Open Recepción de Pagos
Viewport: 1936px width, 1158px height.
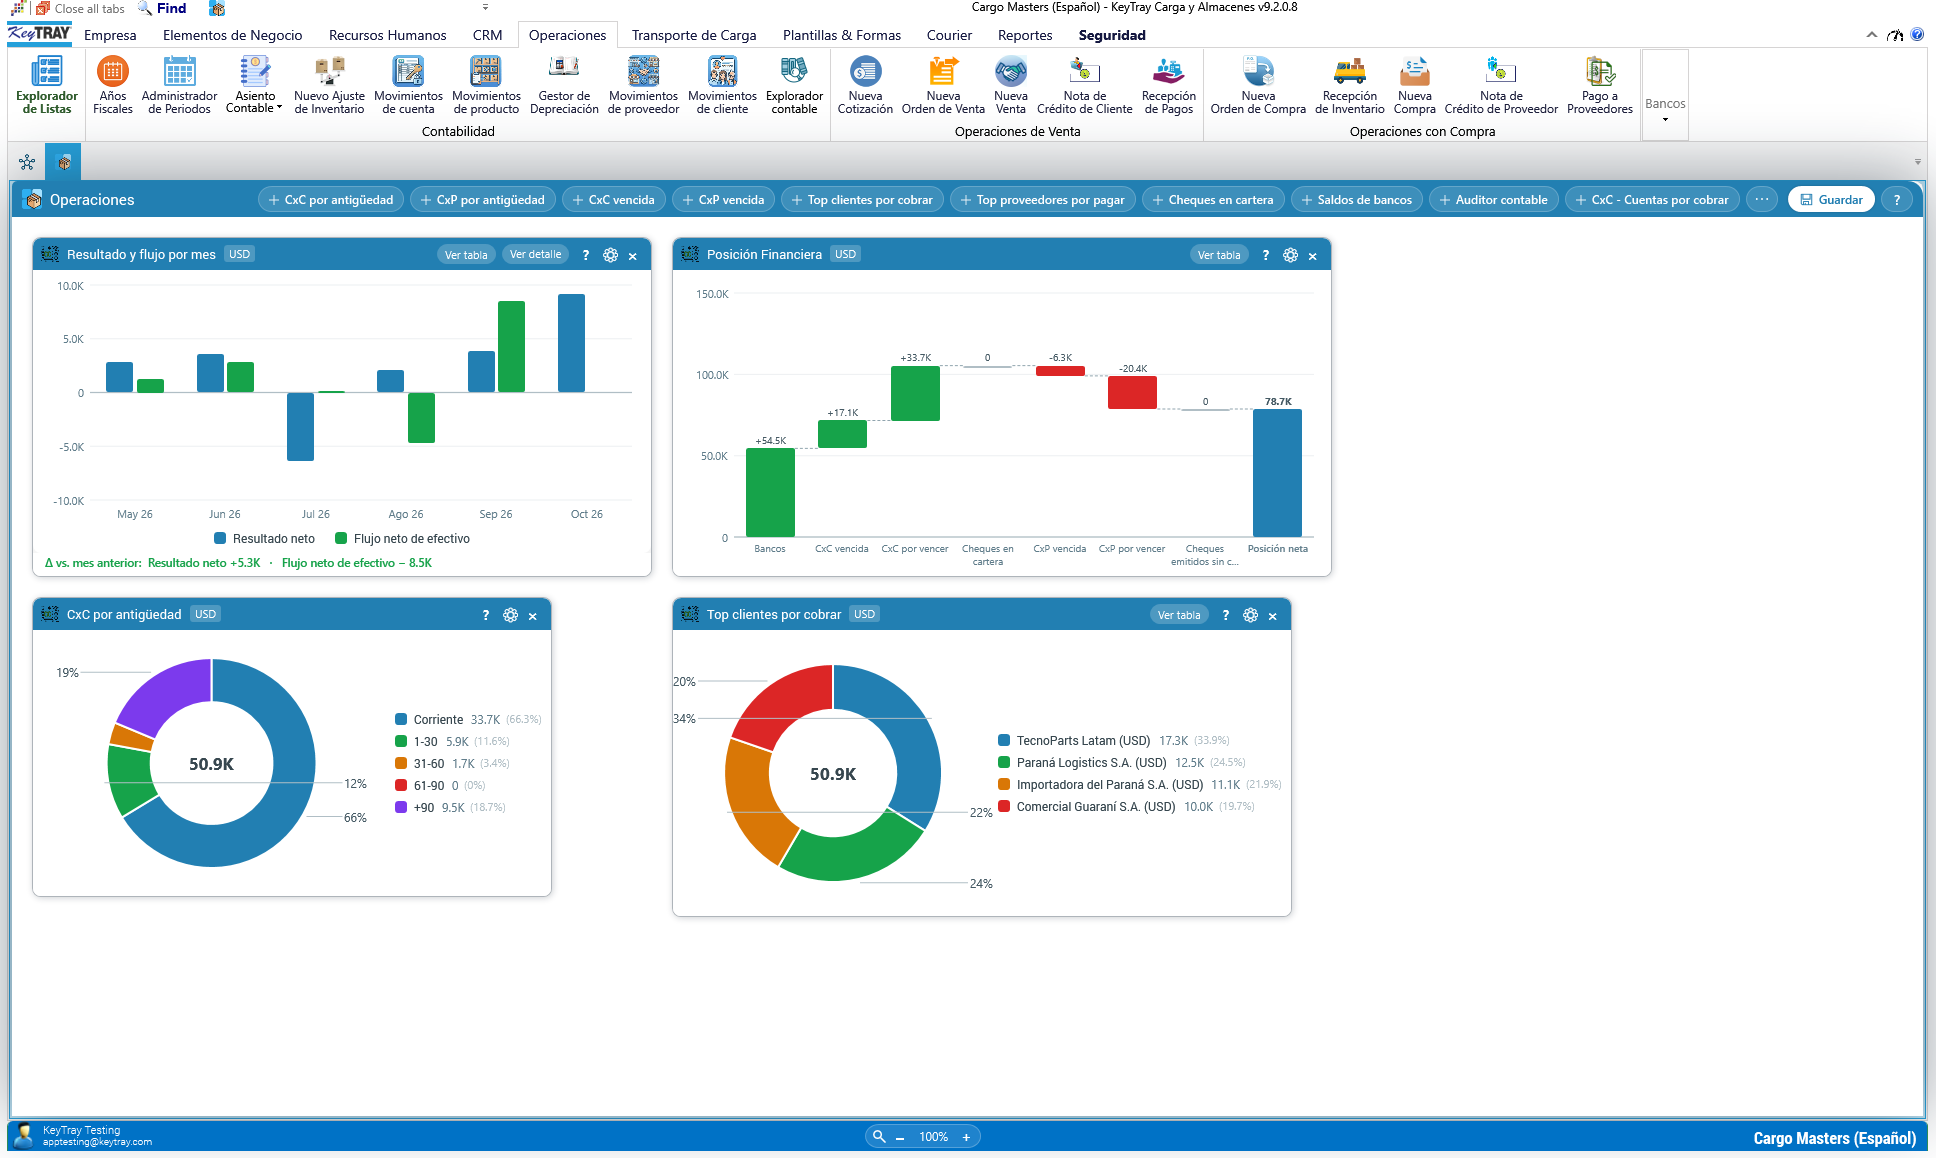click(1169, 86)
